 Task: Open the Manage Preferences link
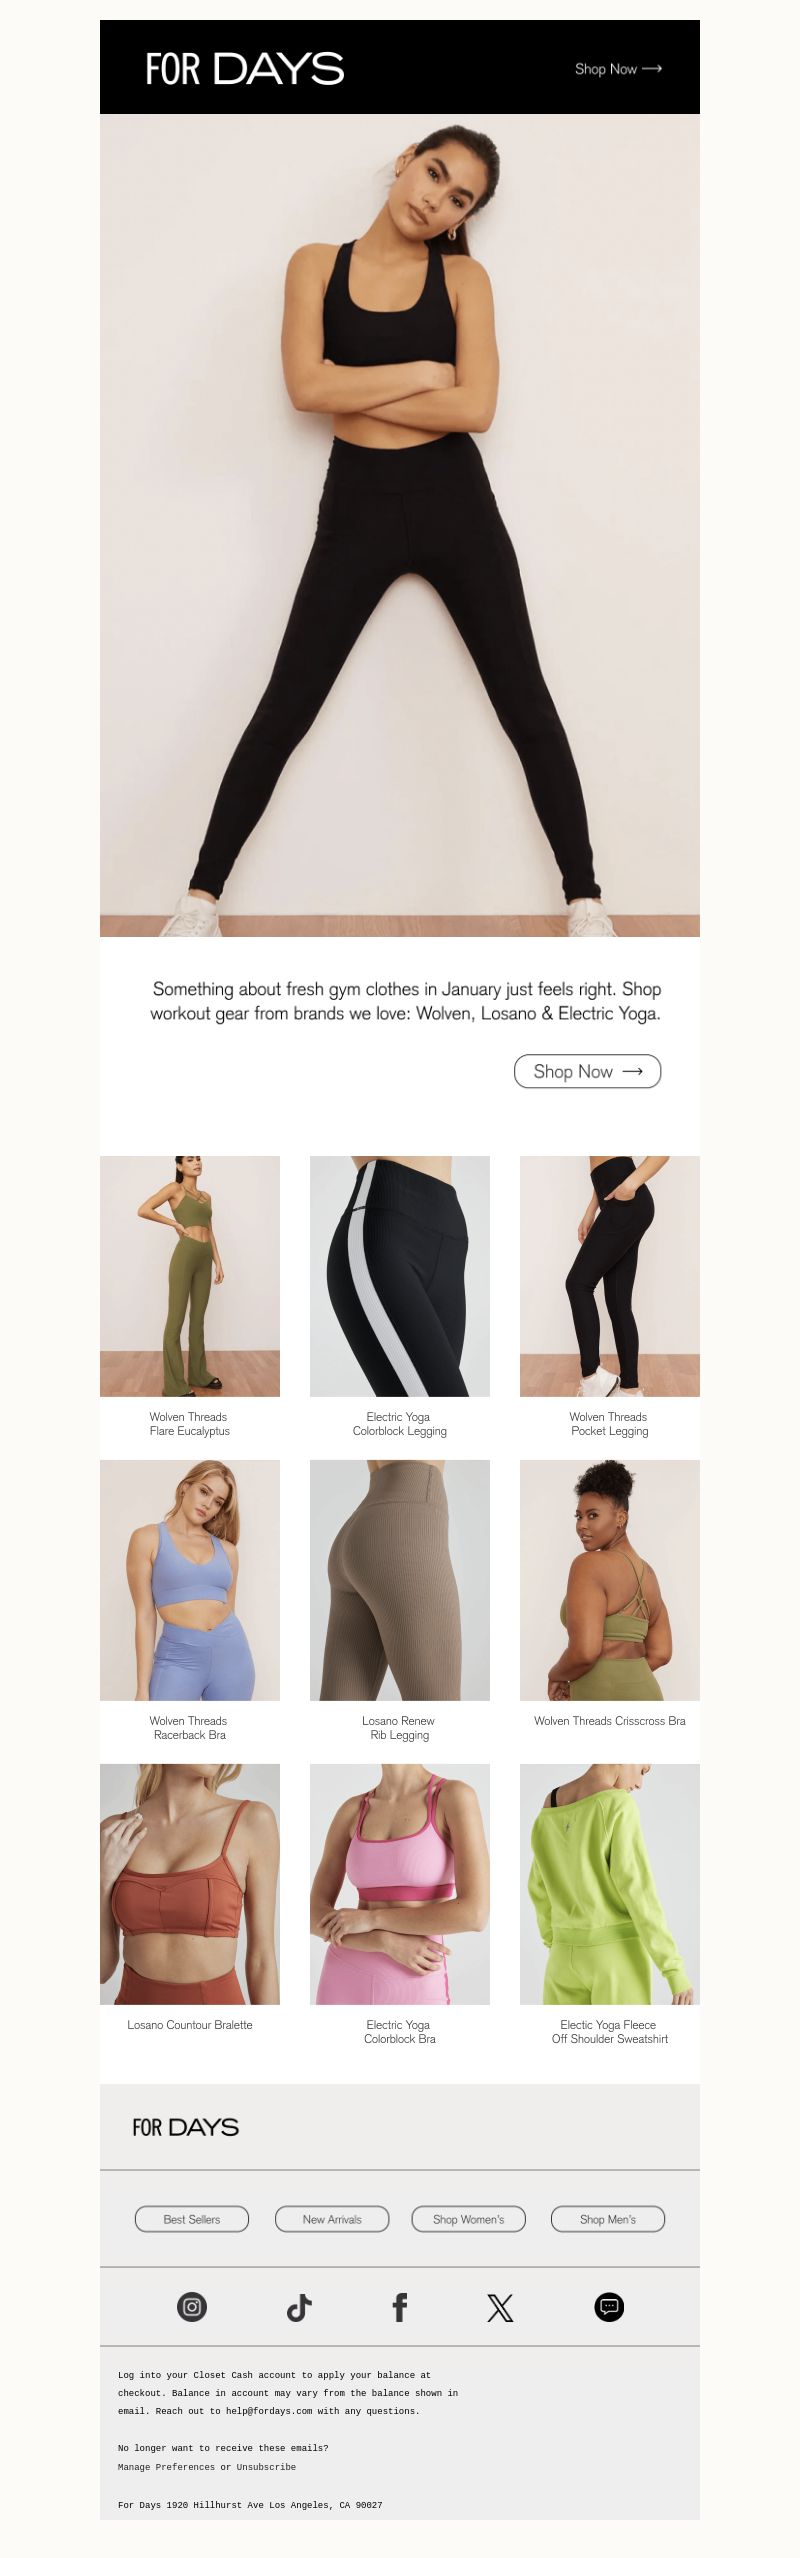click(x=166, y=2467)
